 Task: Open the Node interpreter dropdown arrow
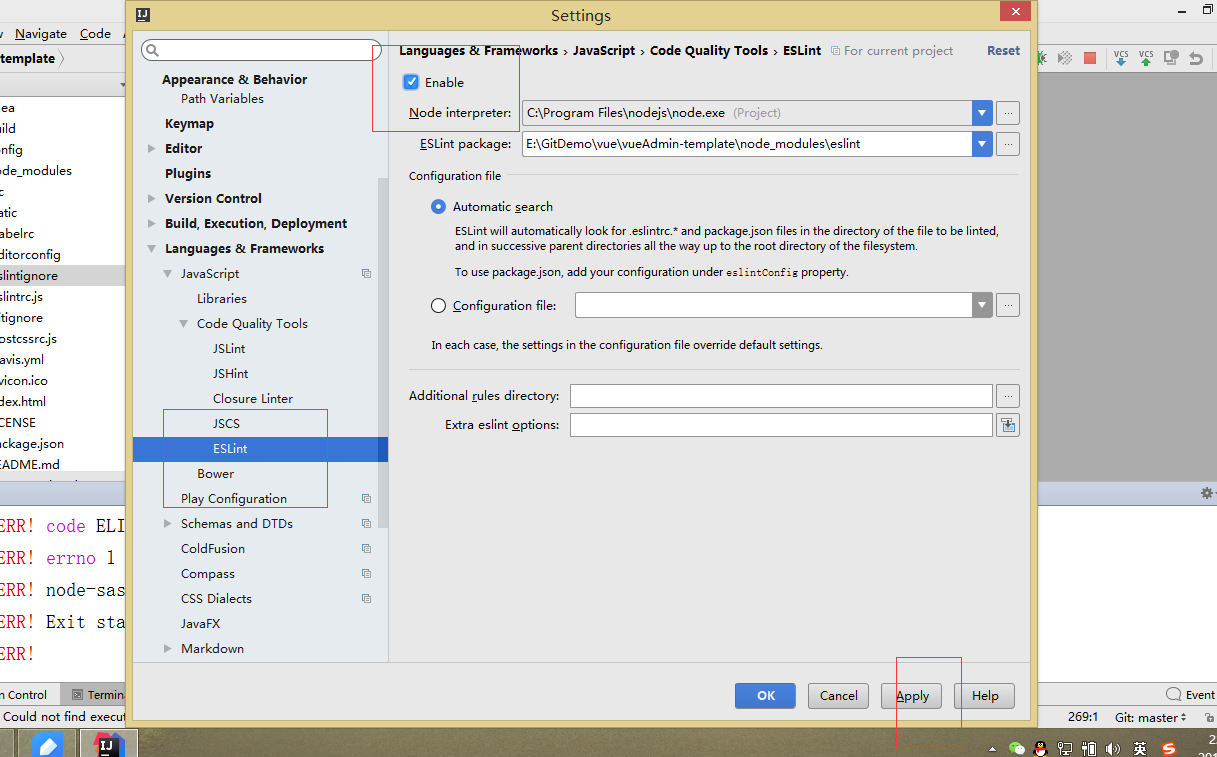tap(982, 113)
